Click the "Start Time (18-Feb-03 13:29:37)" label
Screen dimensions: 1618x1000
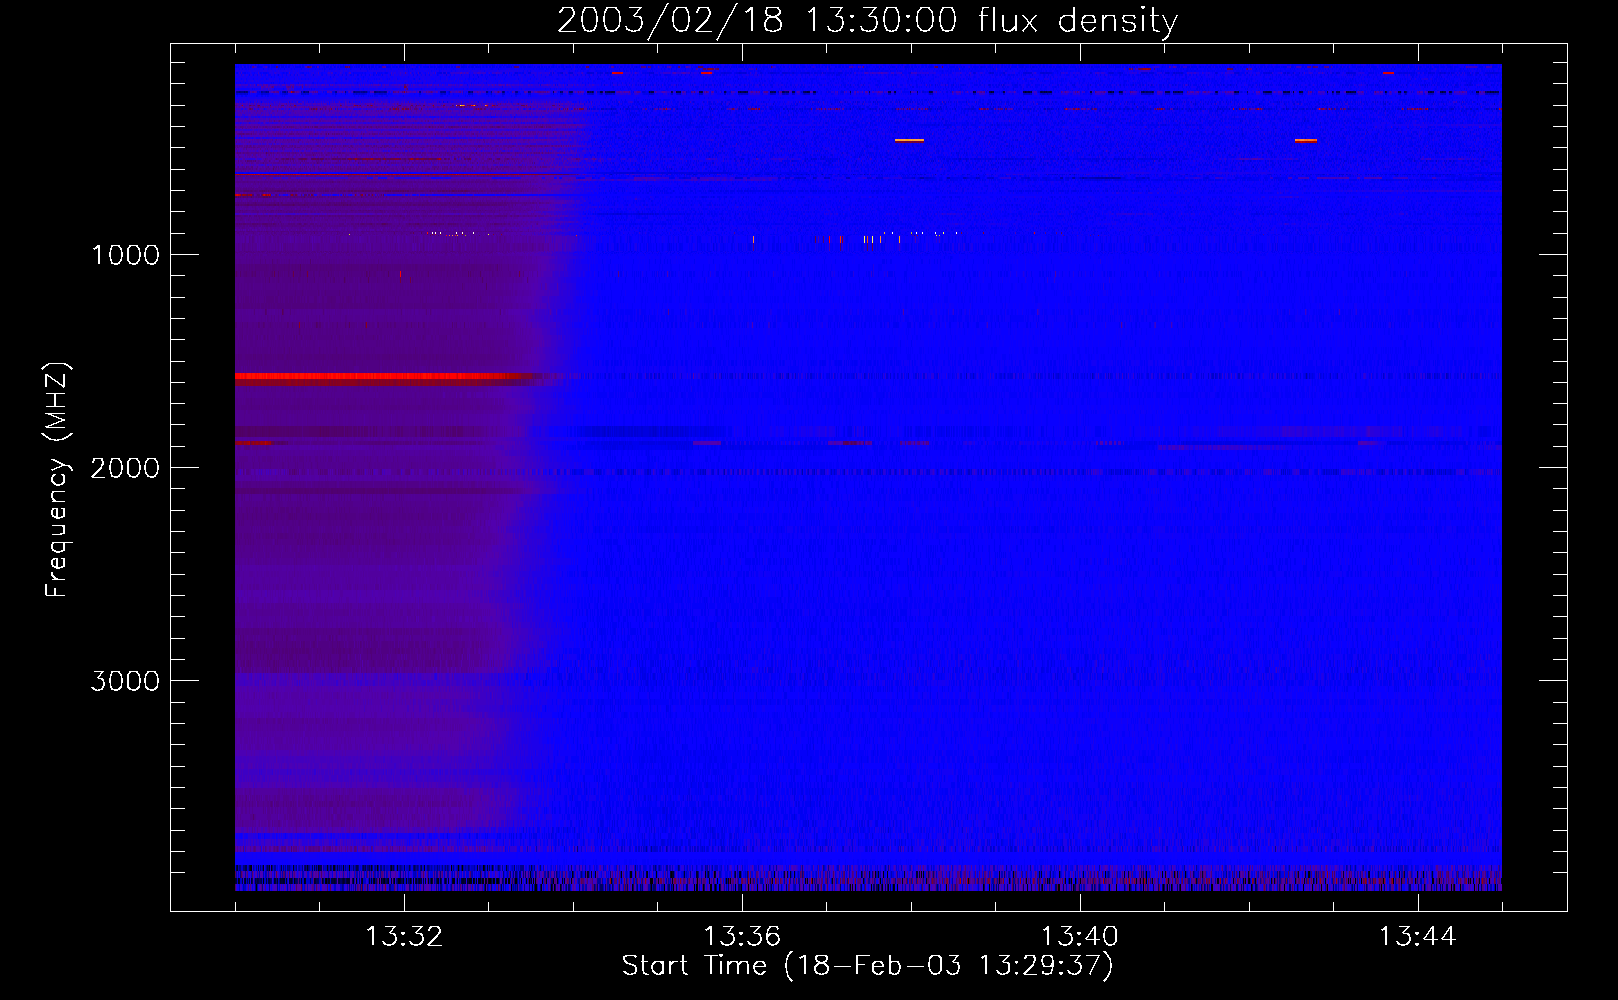[x=867, y=966]
